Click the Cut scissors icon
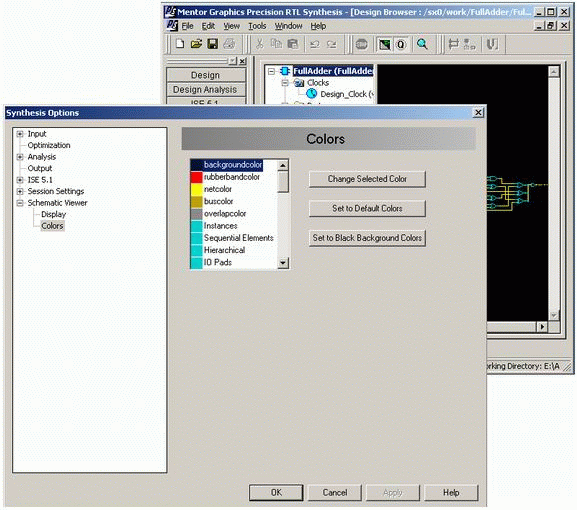577x510 pixels. click(x=259, y=44)
